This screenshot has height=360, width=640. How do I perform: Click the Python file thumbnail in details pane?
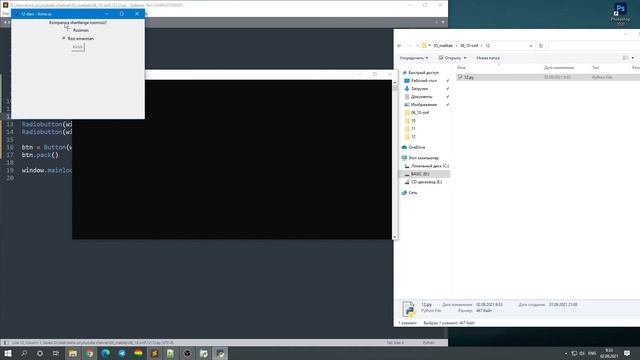coord(409,309)
